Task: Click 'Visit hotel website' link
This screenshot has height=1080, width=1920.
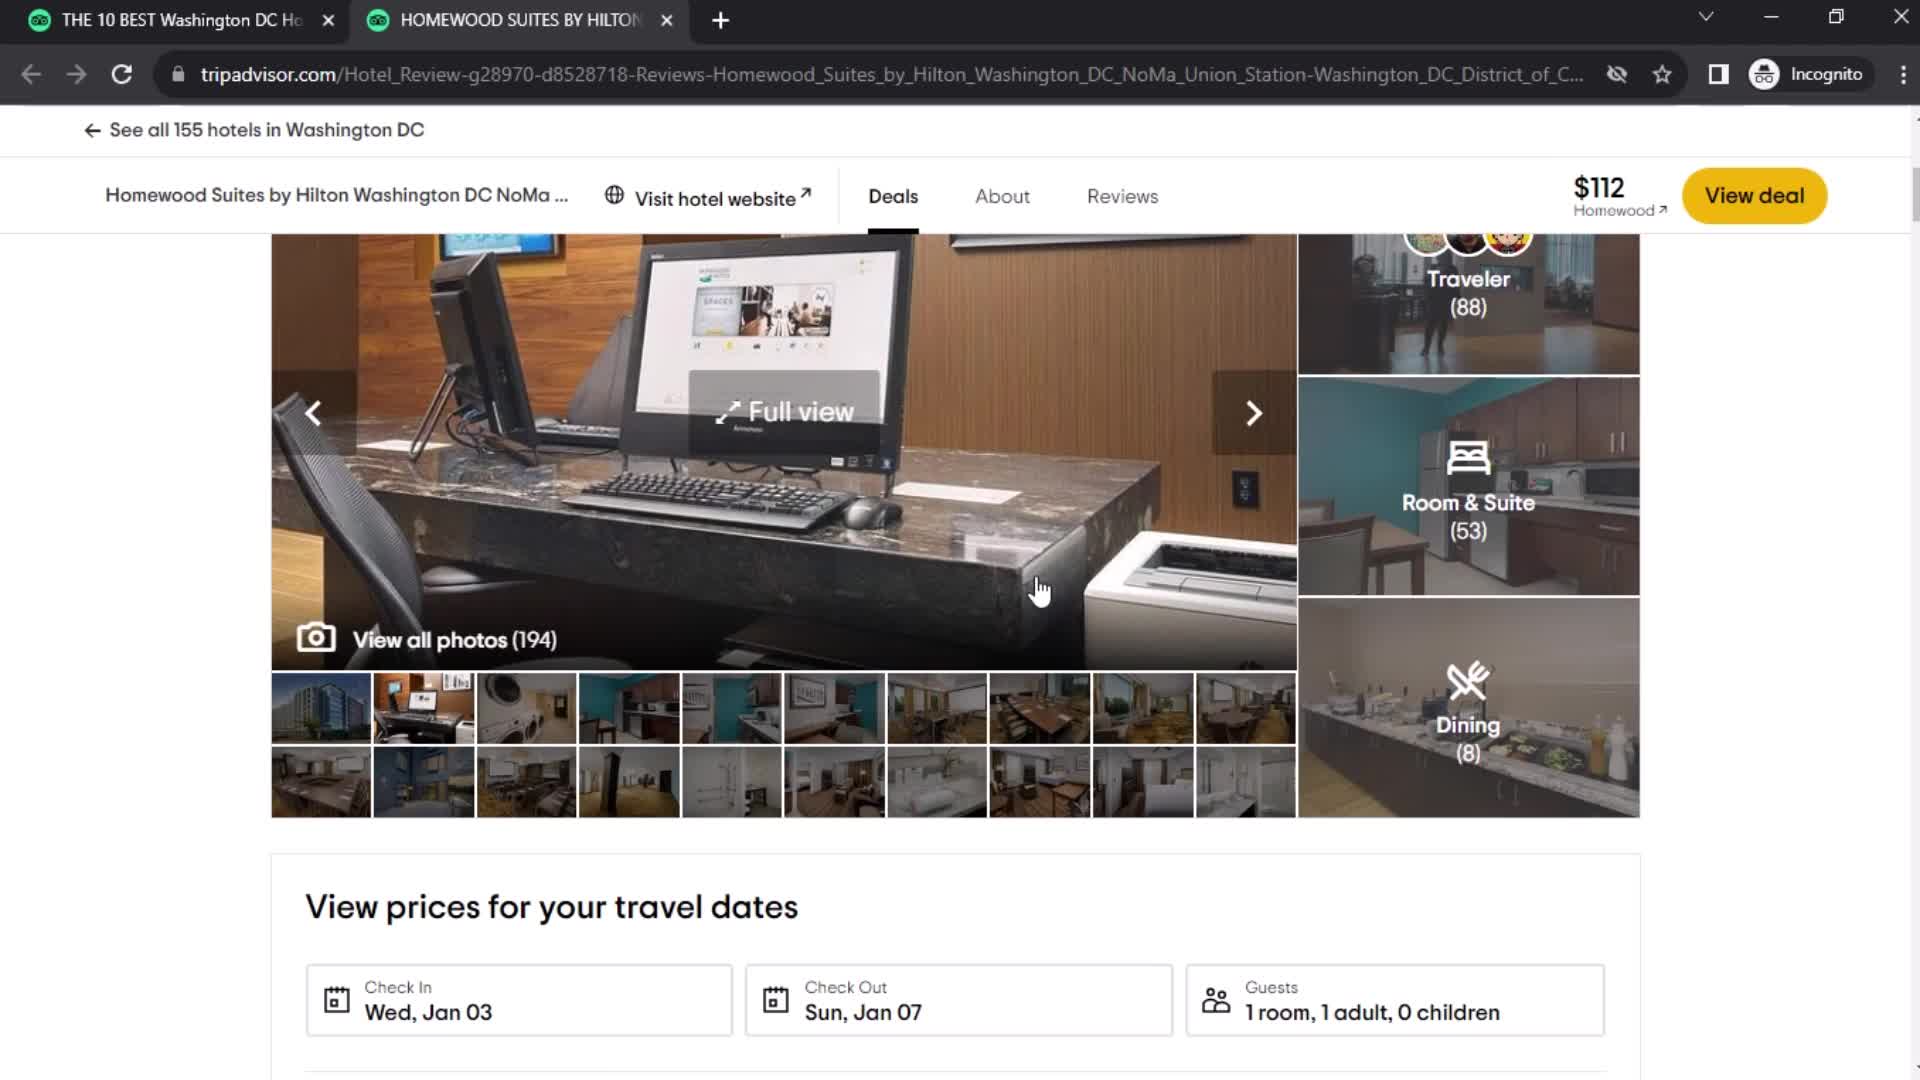Action: click(709, 197)
